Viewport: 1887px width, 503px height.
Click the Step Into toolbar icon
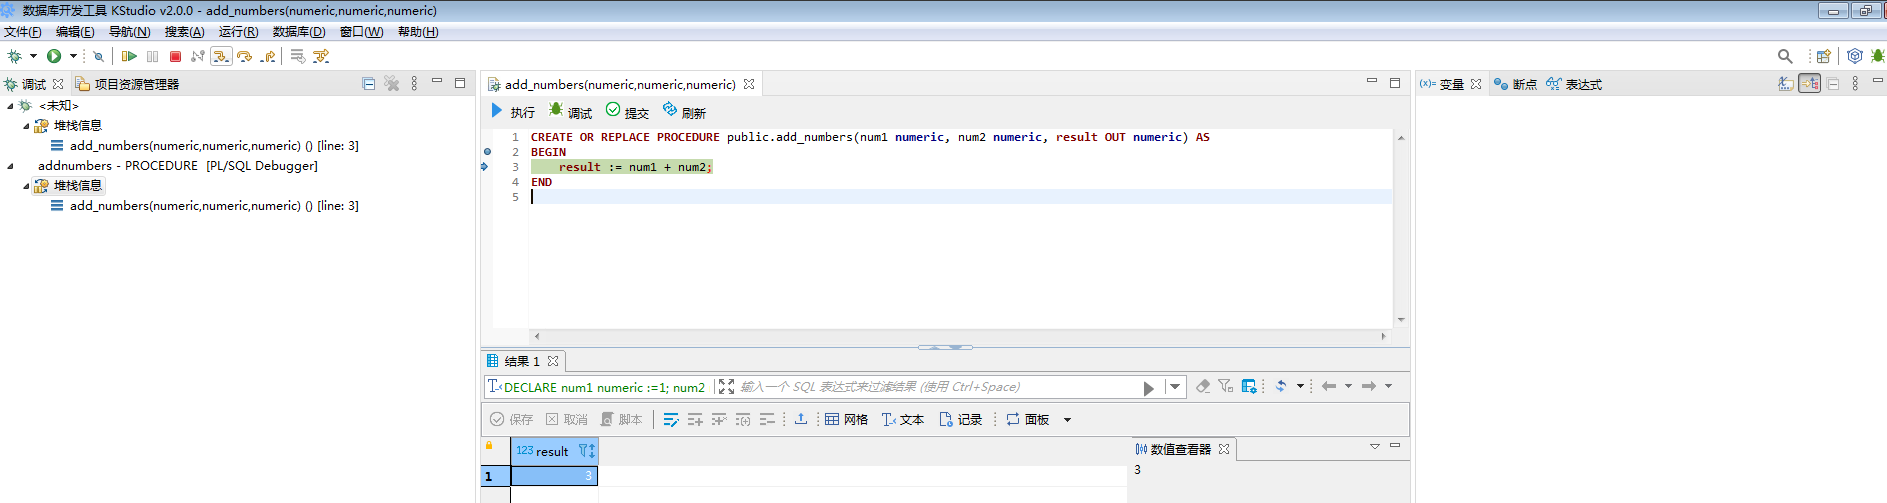[221, 56]
